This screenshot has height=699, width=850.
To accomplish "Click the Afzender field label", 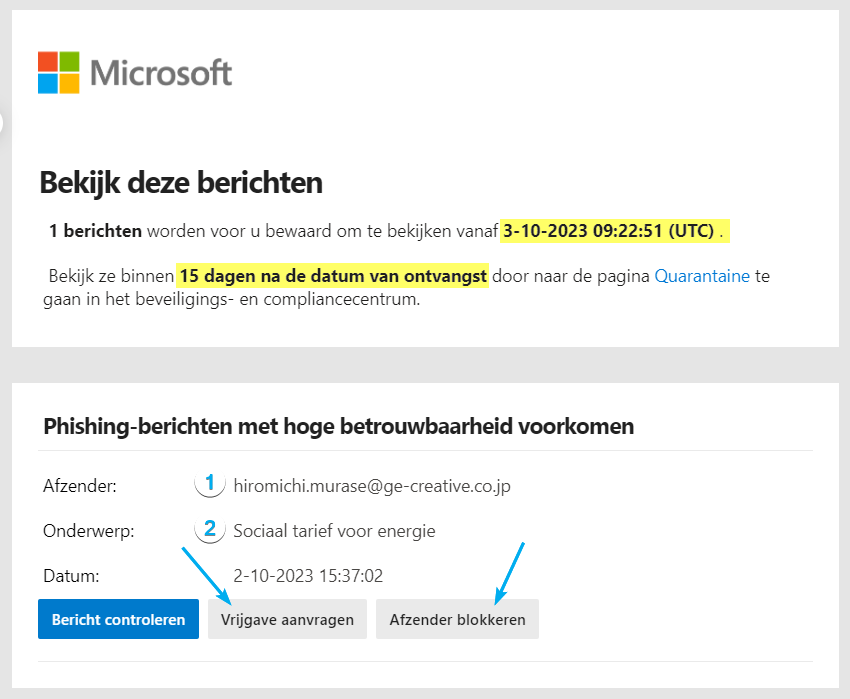I will click(x=80, y=487).
